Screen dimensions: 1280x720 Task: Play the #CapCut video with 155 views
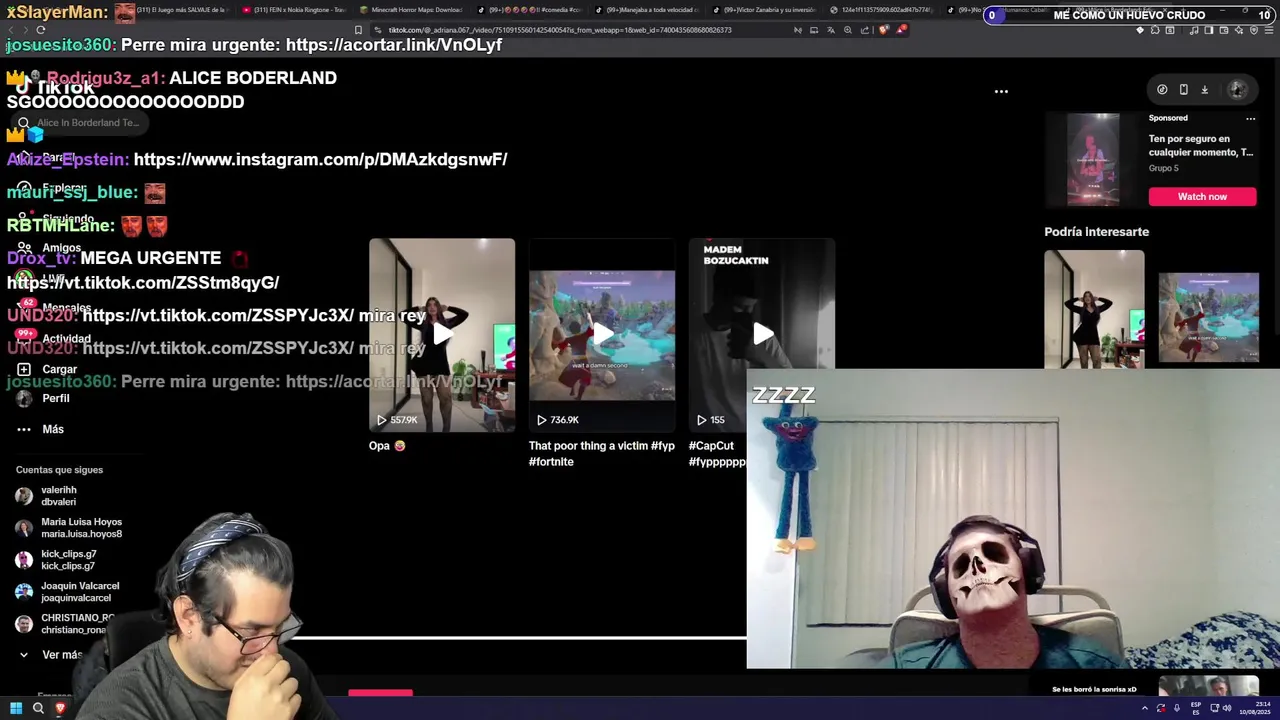pos(761,335)
